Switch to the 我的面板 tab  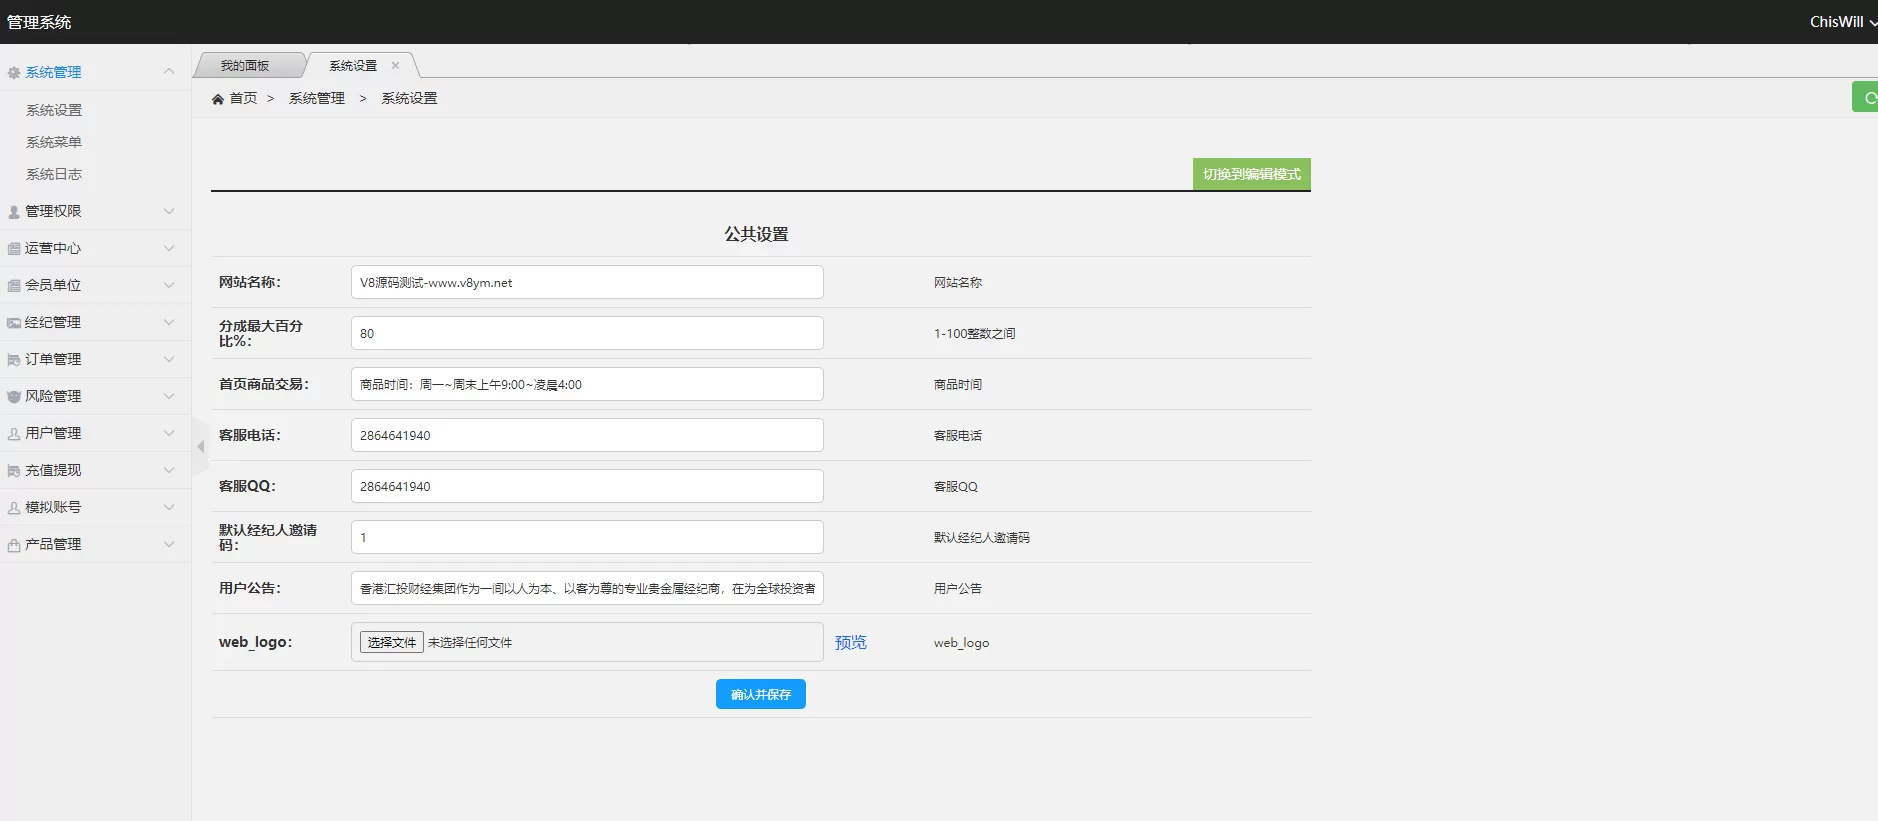coord(245,66)
